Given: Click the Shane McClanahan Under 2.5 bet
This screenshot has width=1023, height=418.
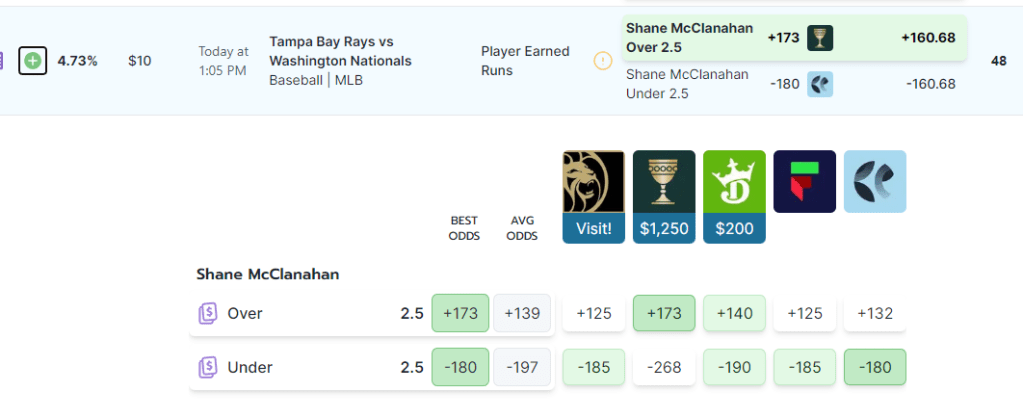Looking at the screenshot, I should click(x=687, y=84).
